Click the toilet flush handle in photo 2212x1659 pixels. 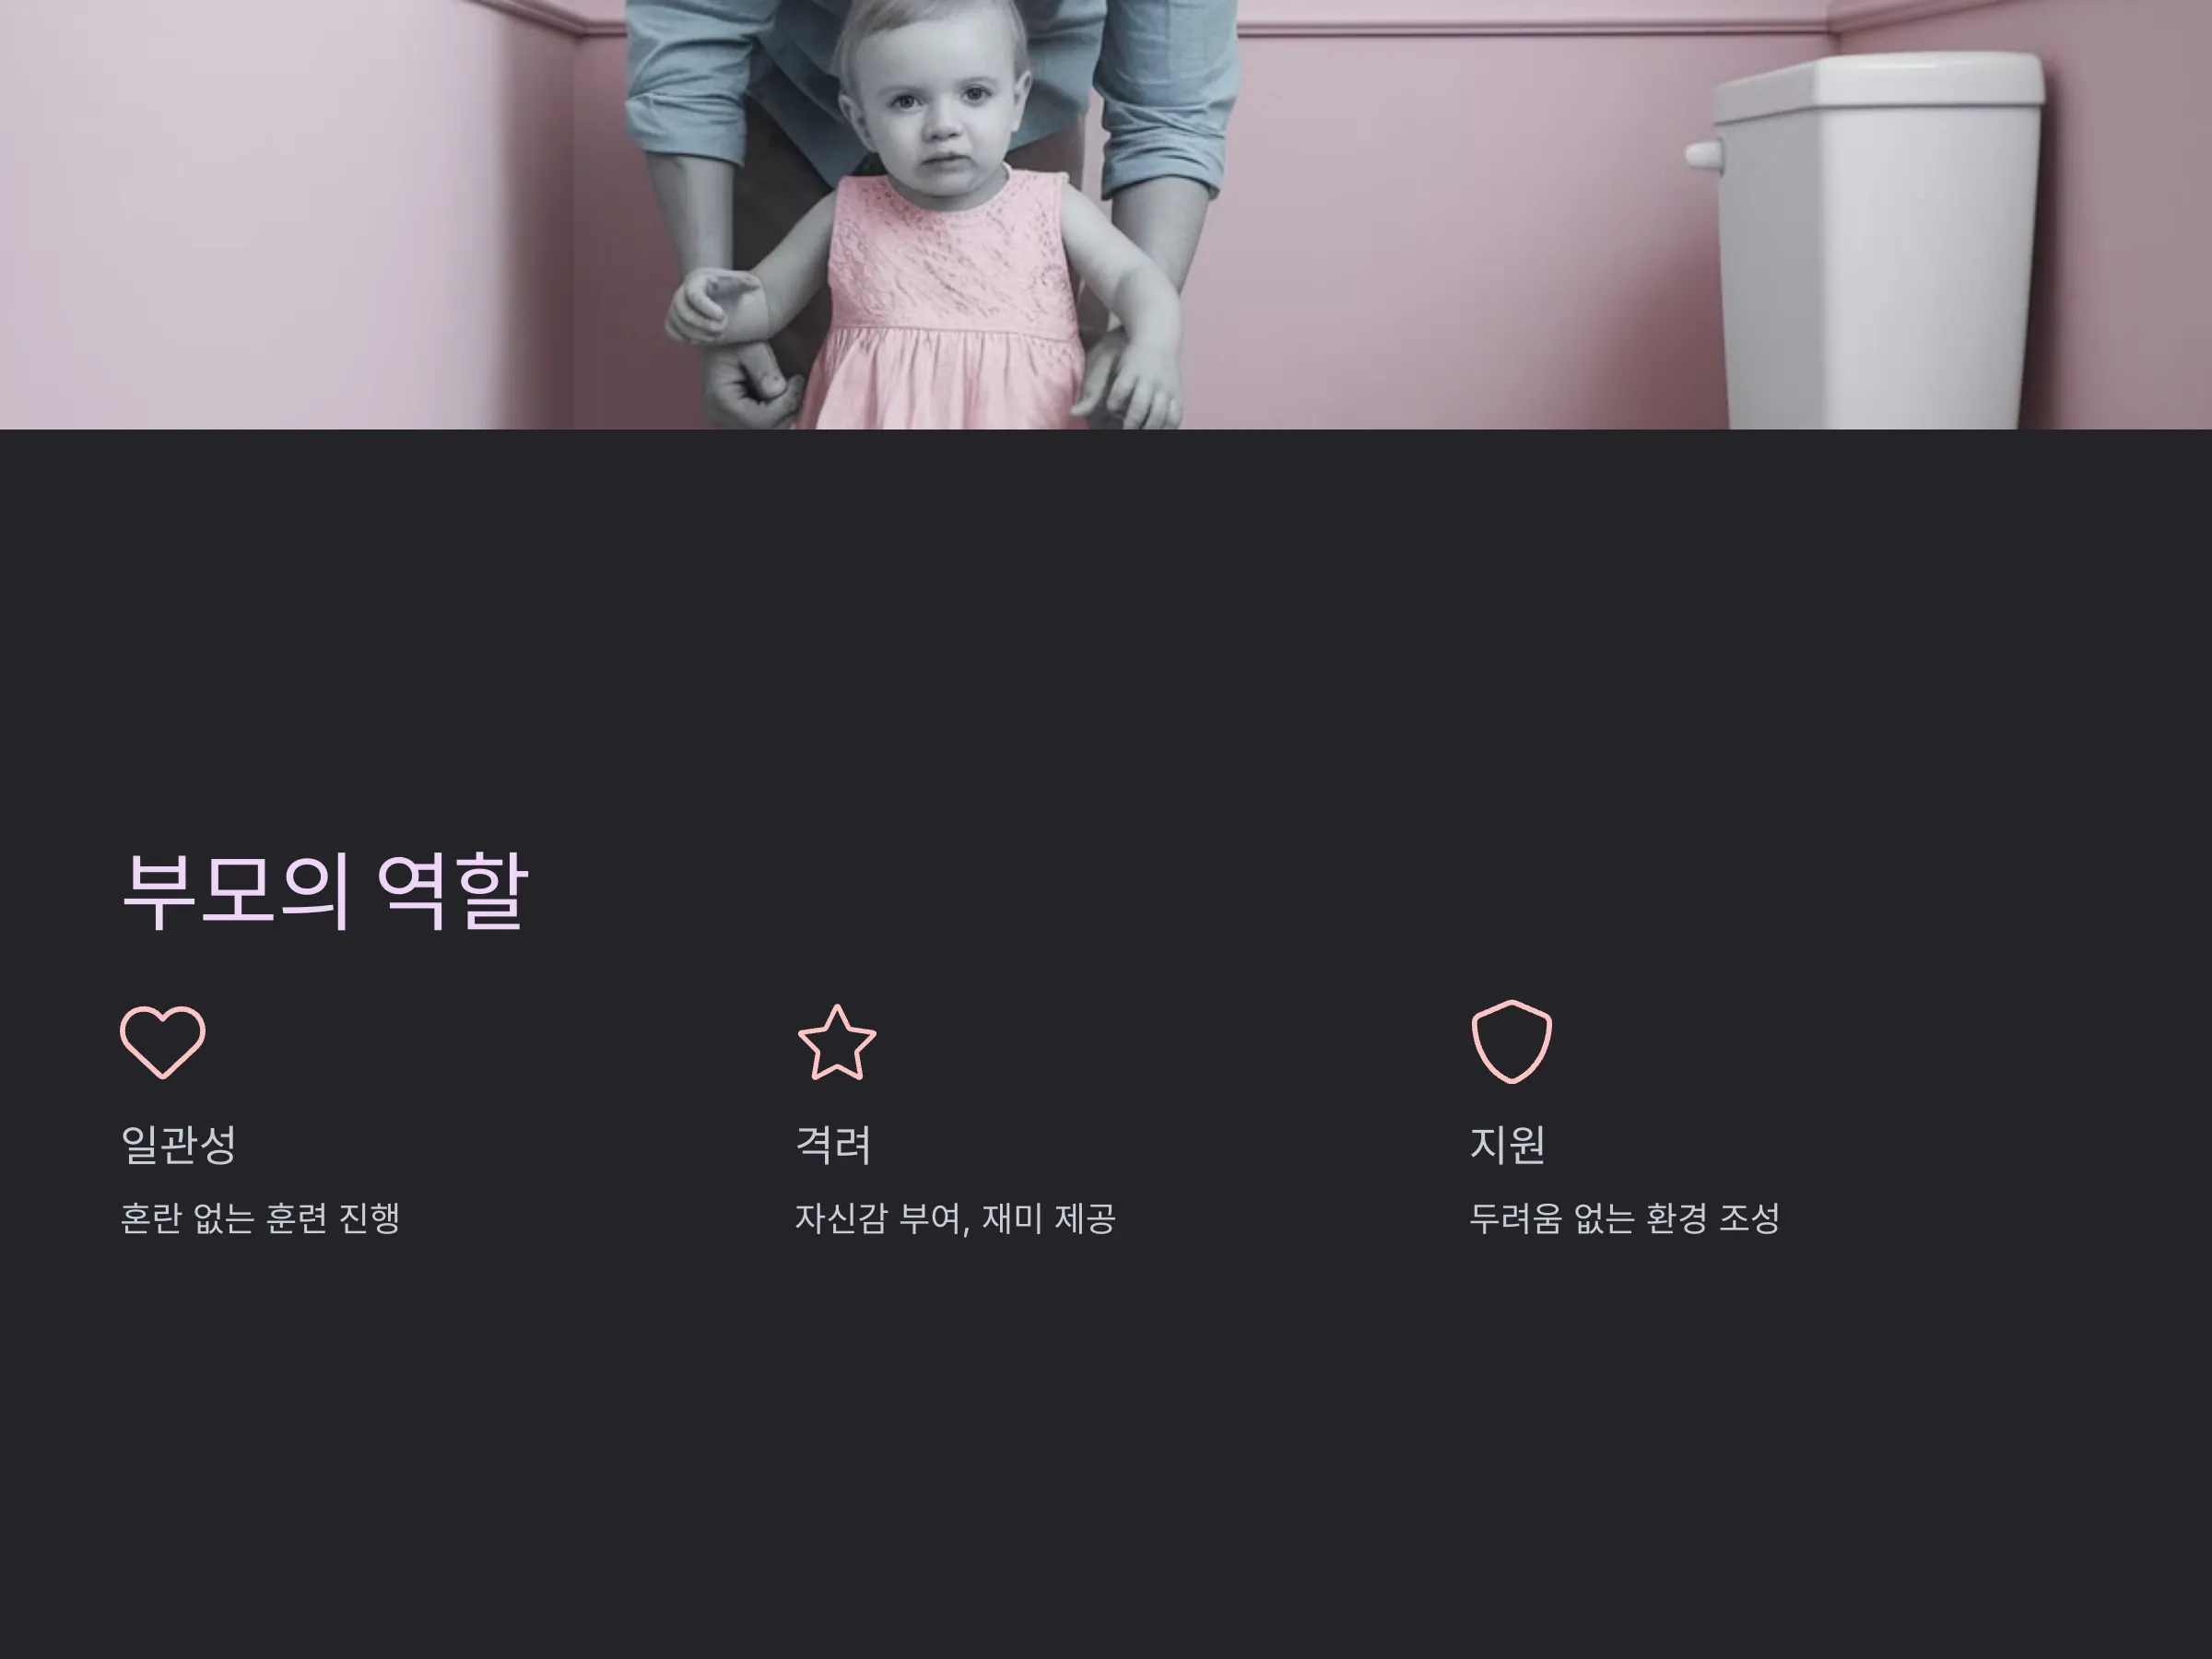(1704, 155)
